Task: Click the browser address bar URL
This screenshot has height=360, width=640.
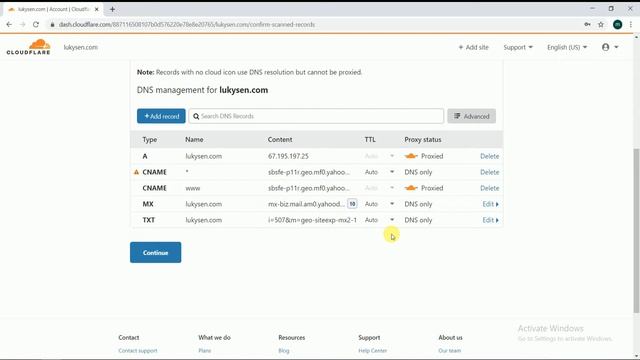Action: [x=187, y=24]
